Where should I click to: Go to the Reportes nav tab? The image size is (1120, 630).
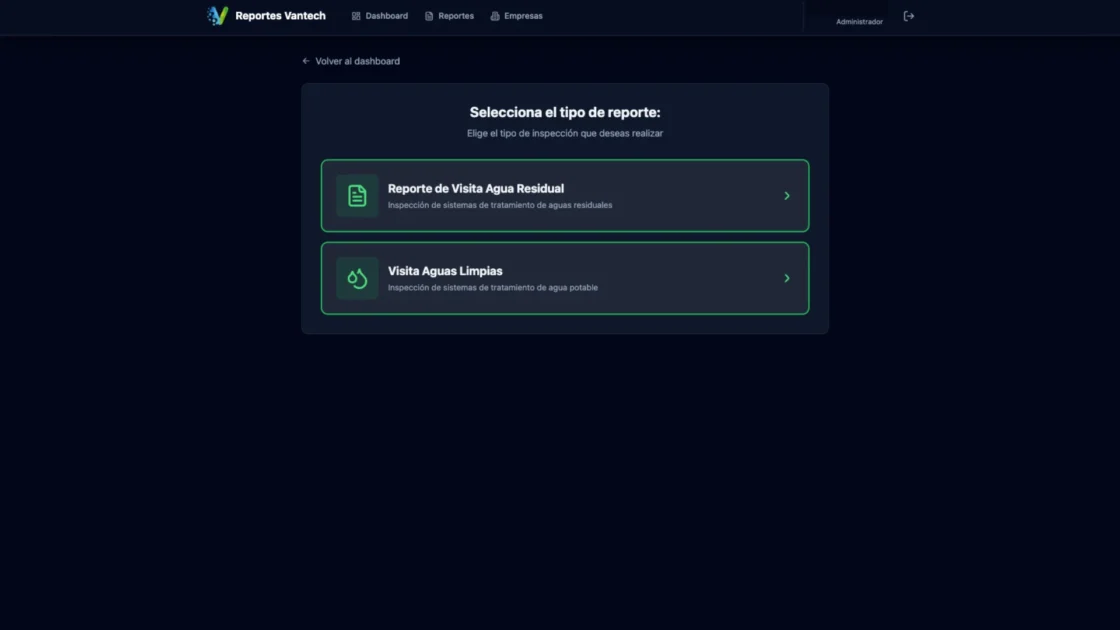456,16
